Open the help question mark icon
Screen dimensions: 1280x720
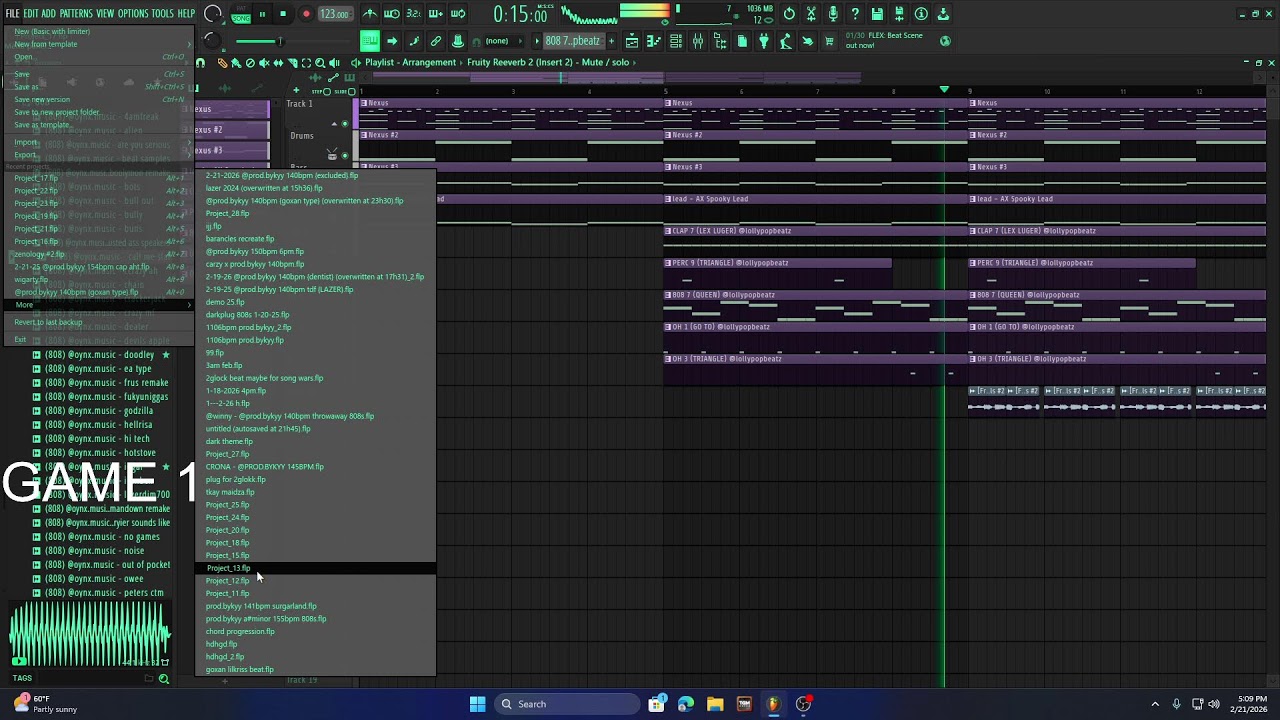click(x=855, y=14)
